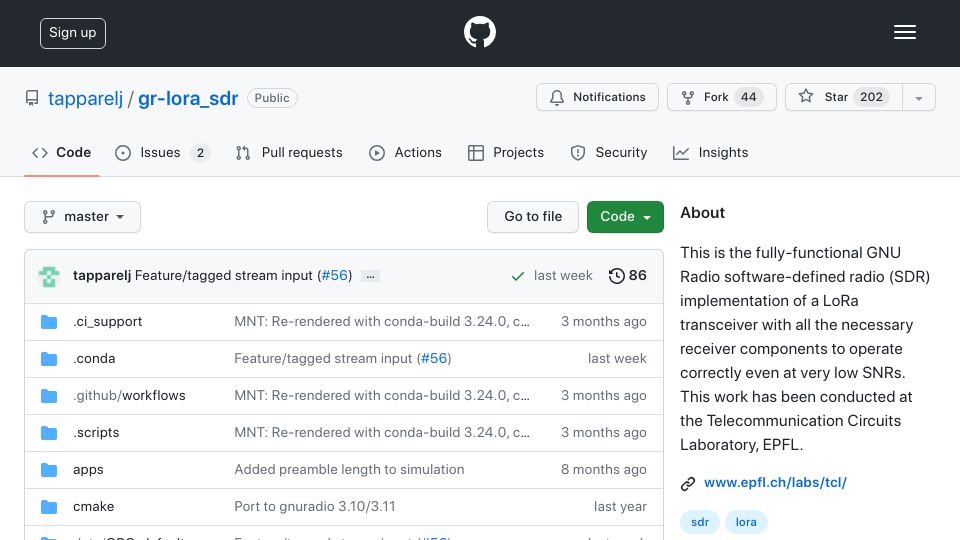Open the .ci_support folder
The width and height of the screenshot is (960, 540).
pos(108,321)
